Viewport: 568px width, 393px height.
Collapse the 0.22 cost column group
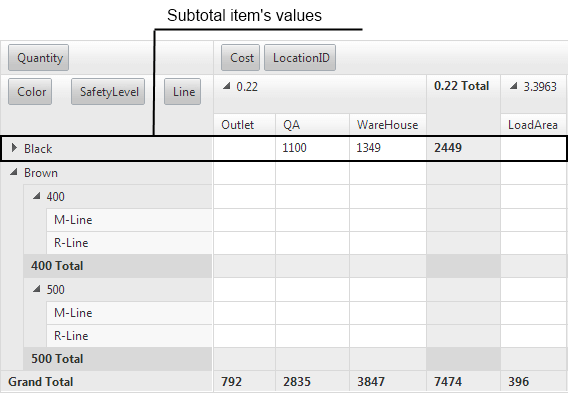[x=226, y=86]
